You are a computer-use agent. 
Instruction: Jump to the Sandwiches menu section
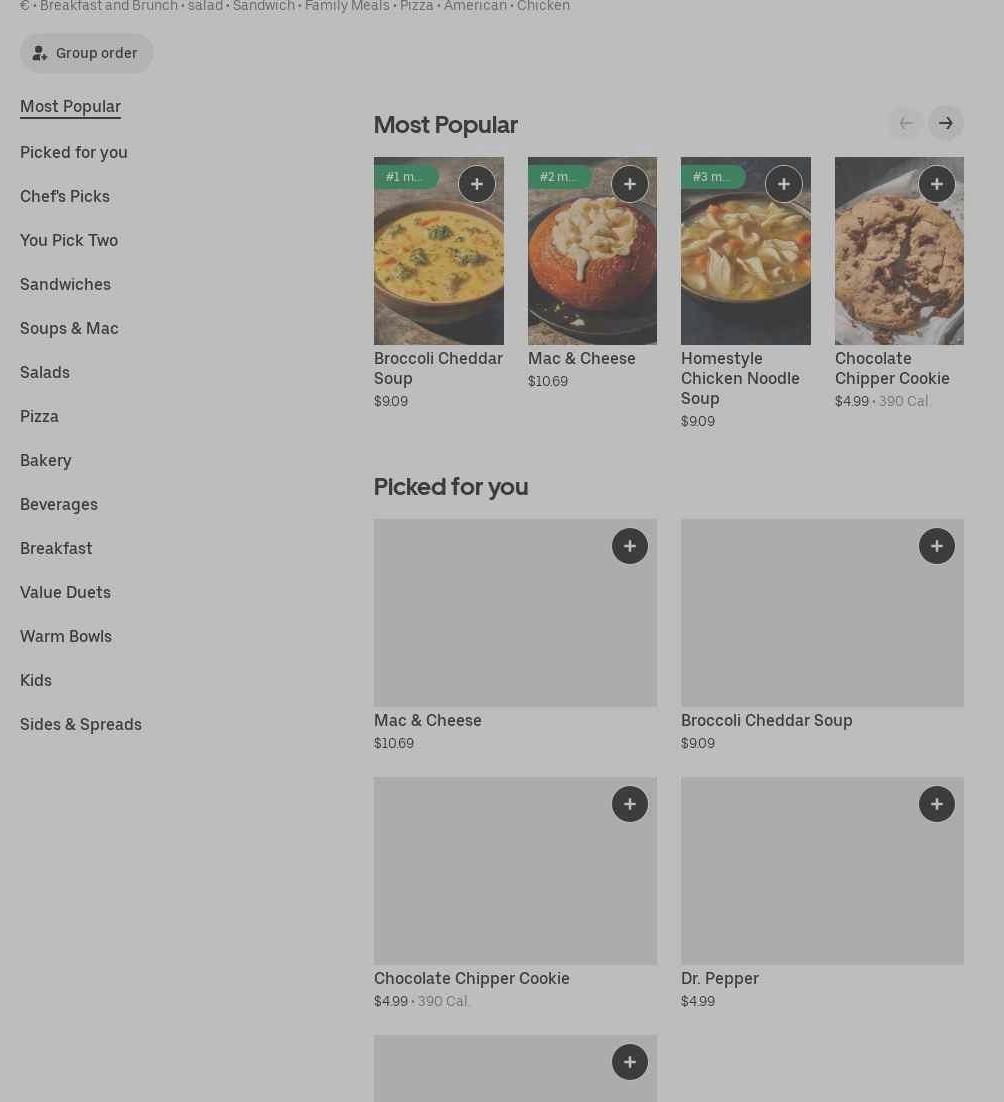[65, 284]
